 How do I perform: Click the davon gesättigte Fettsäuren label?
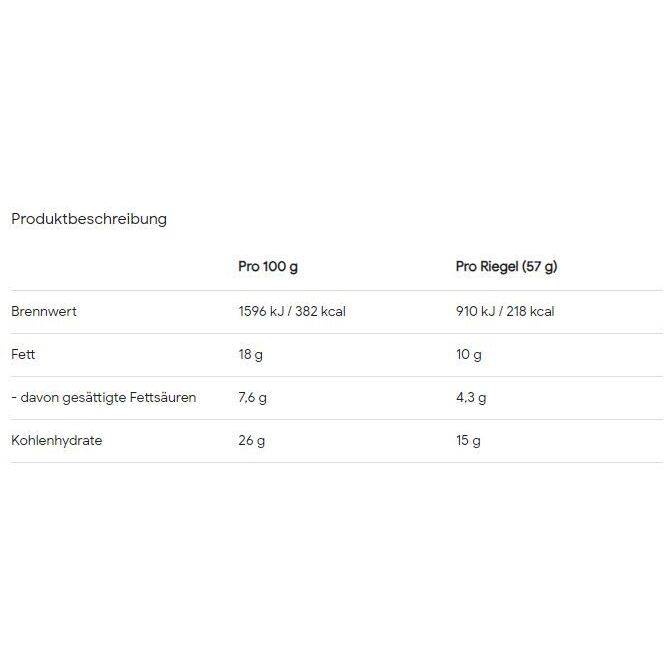click(x=104, y=398)
